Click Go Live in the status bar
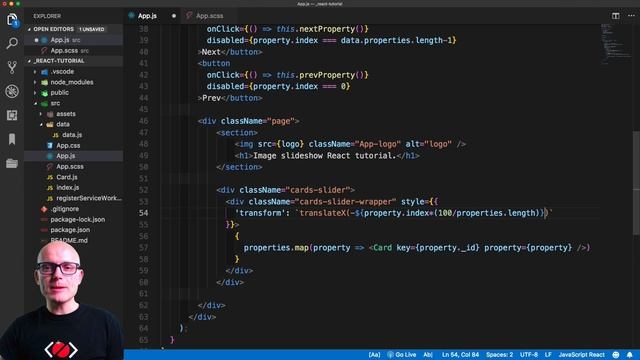This screenshot has height=360, width=640. (402, 355)
